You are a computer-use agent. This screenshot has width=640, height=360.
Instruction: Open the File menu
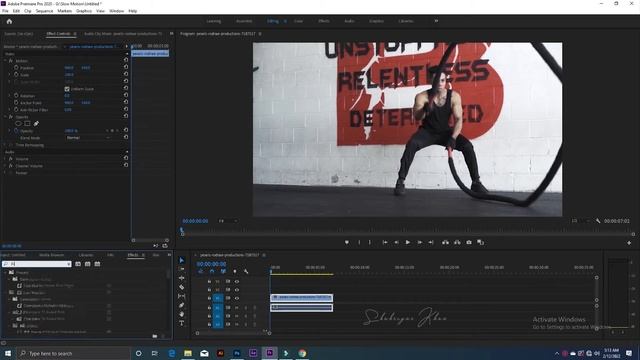click(5, 11)
